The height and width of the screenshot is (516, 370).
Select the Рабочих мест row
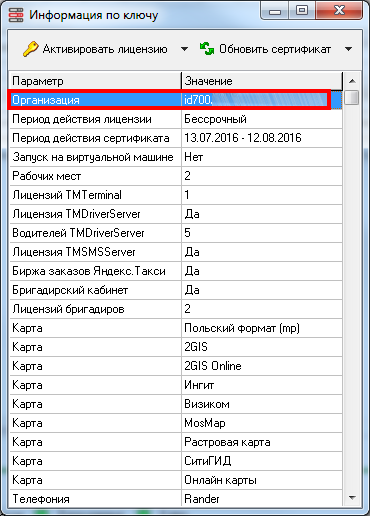(176, 176)
